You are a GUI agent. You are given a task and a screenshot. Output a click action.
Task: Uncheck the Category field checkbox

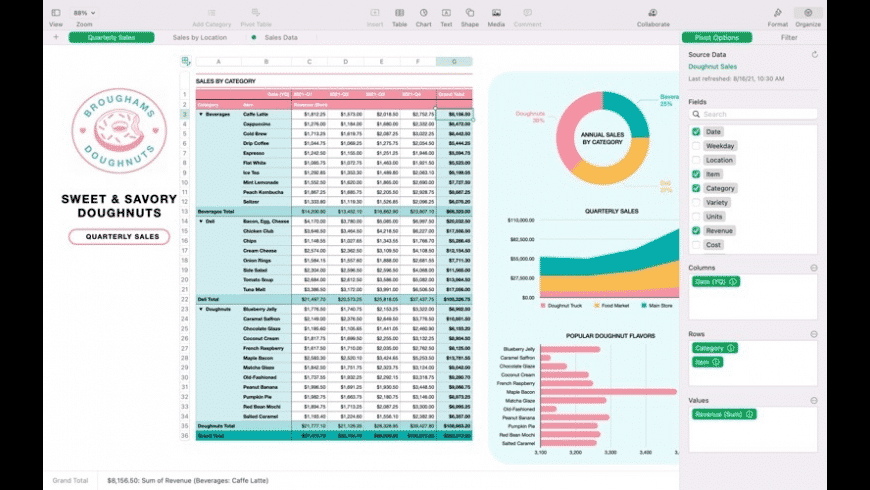[x=696, y=188]
